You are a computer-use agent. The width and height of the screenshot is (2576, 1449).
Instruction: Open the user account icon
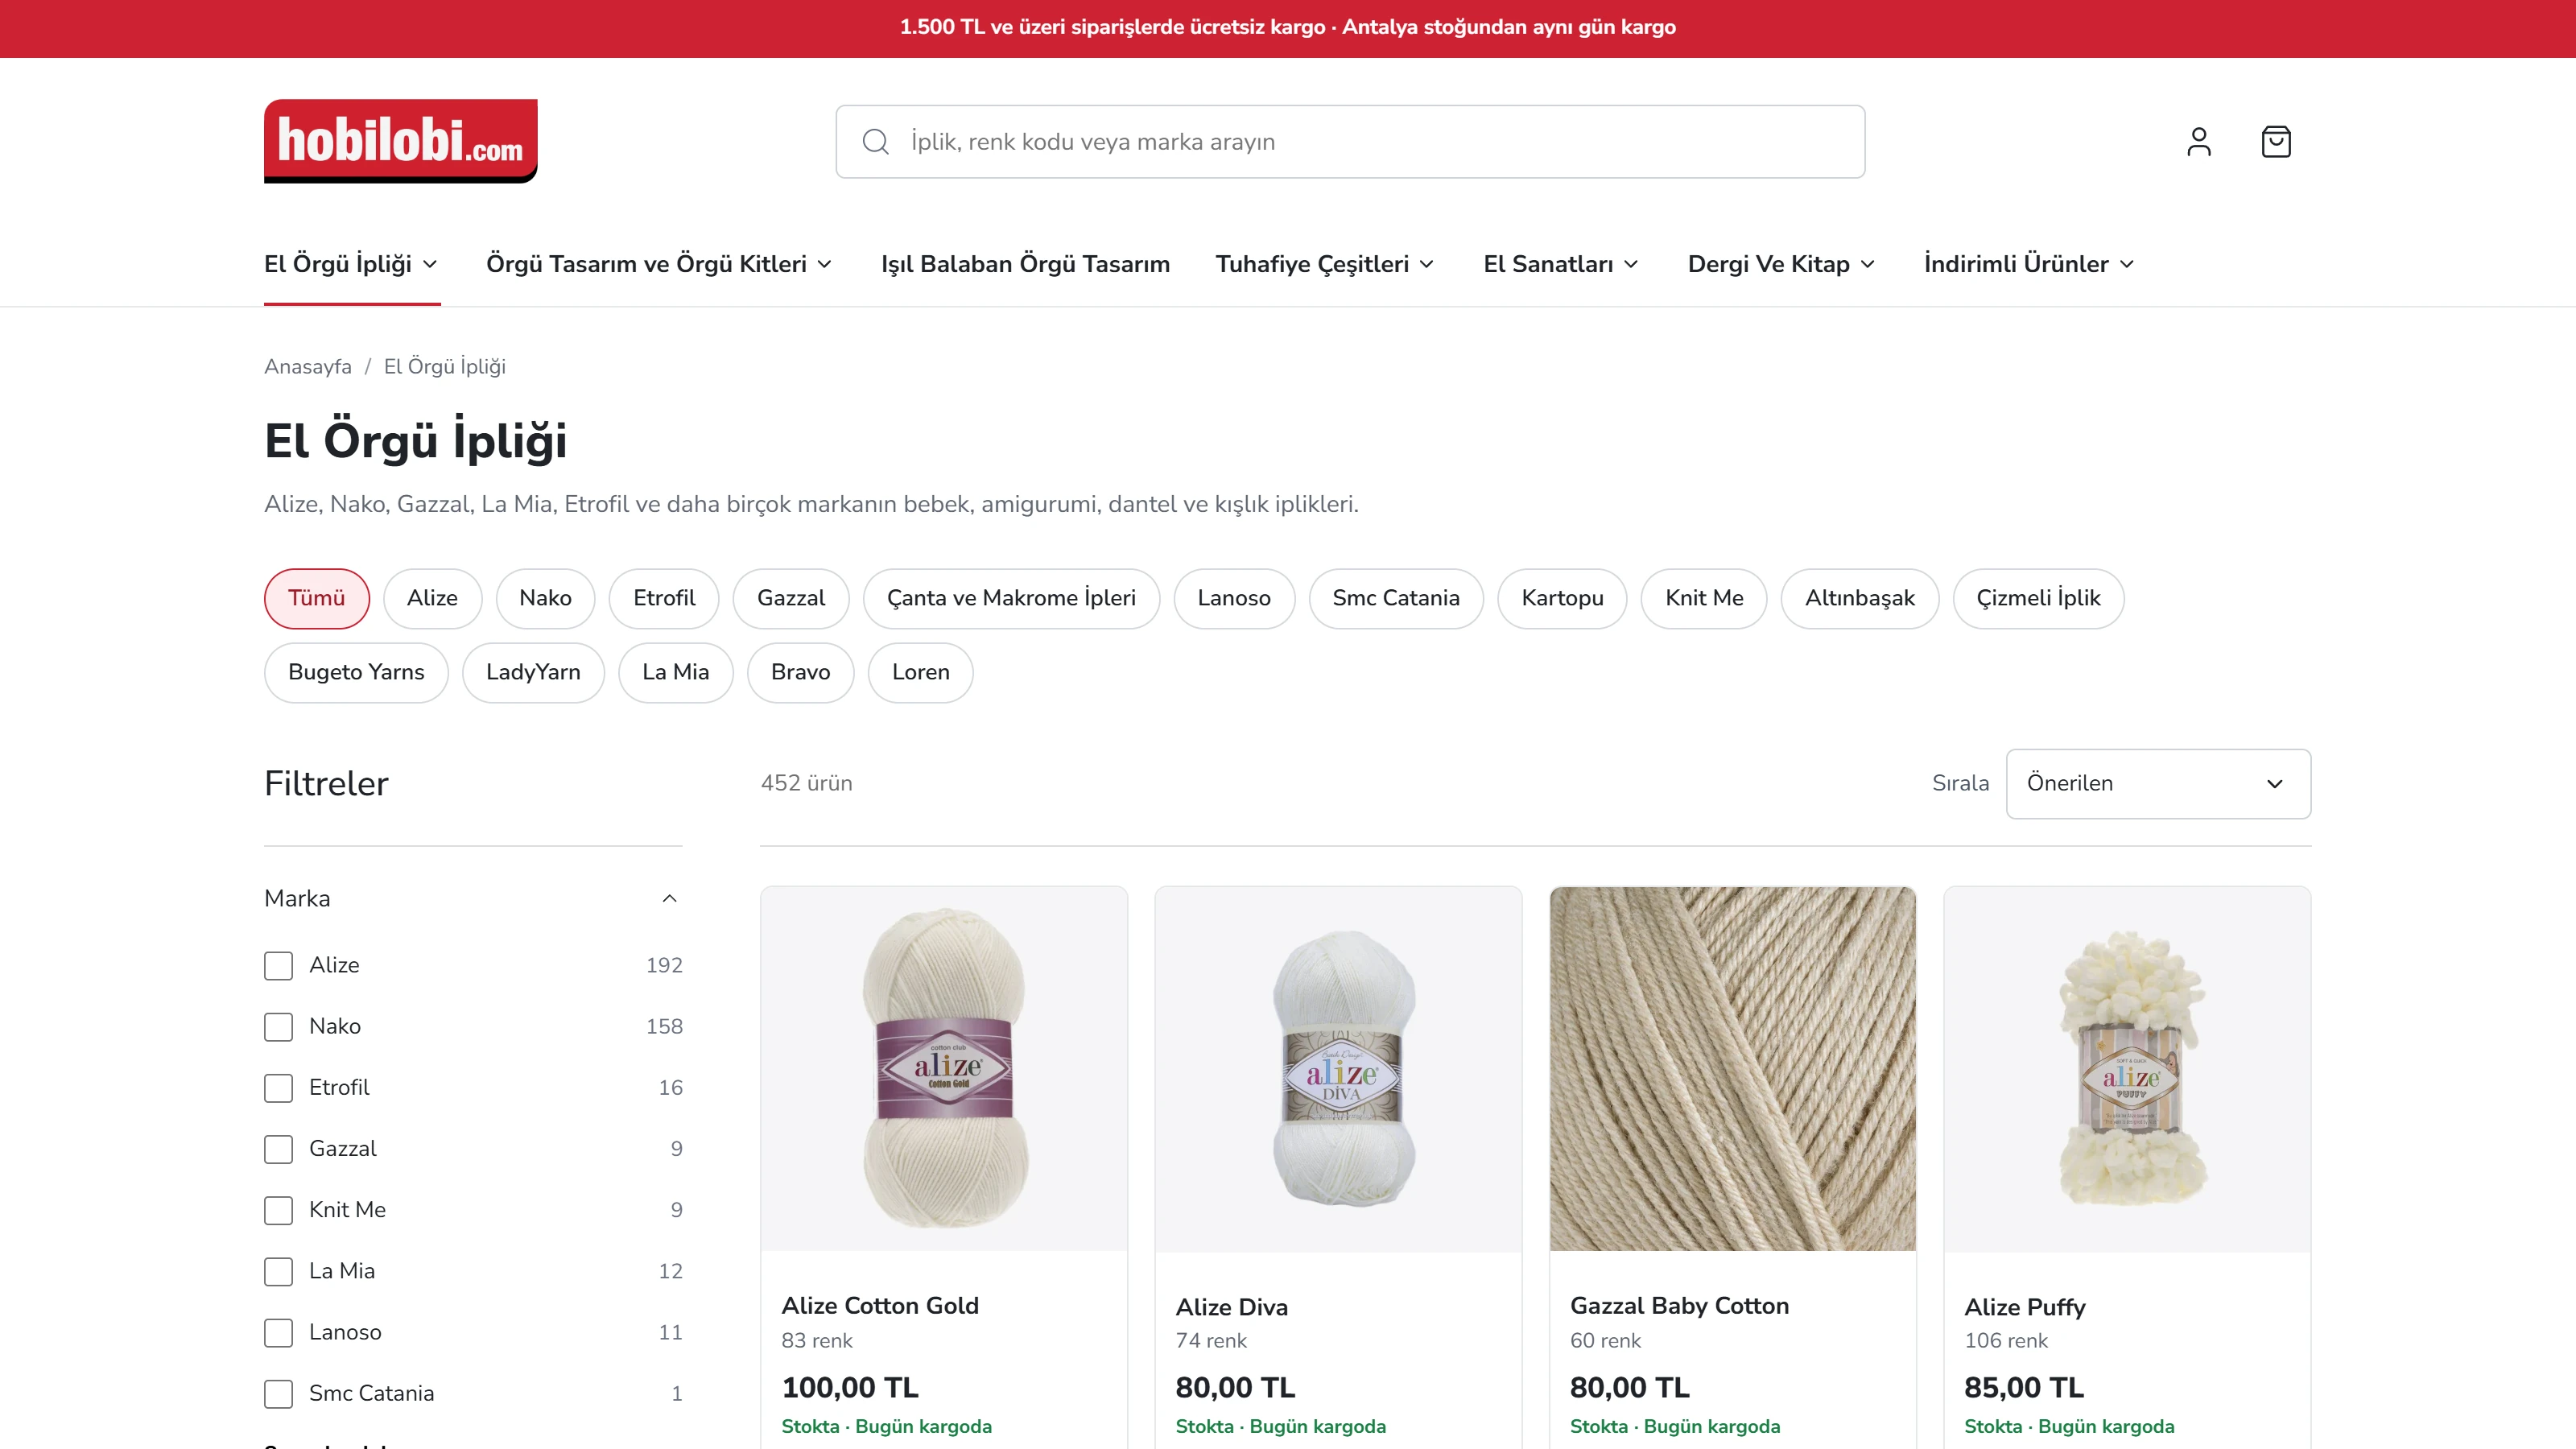point(2198,142)
